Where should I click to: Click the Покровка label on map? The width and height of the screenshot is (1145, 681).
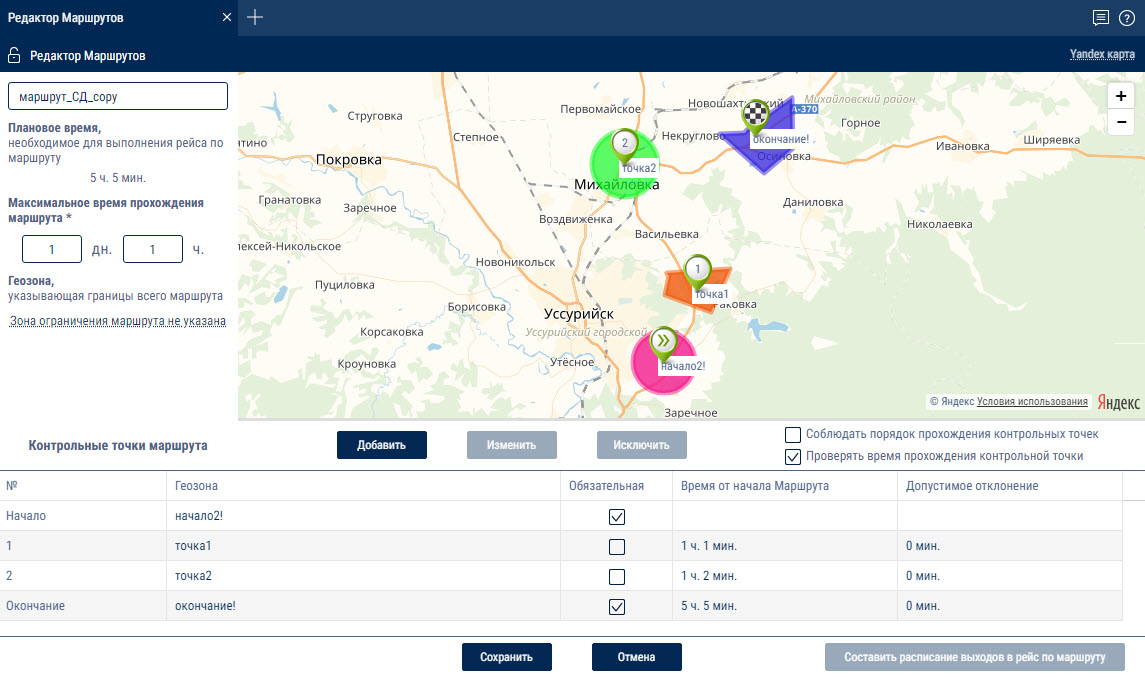349,160
